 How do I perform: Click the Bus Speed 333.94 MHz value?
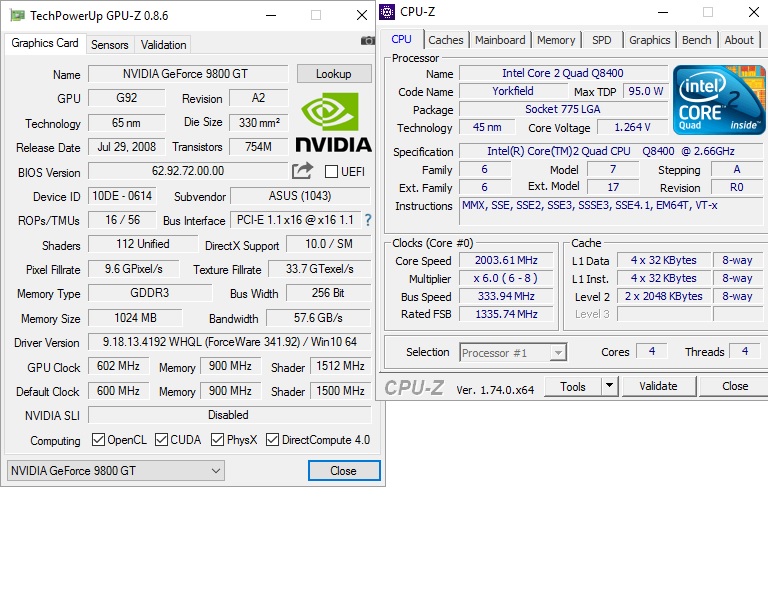tap(506, 296)
